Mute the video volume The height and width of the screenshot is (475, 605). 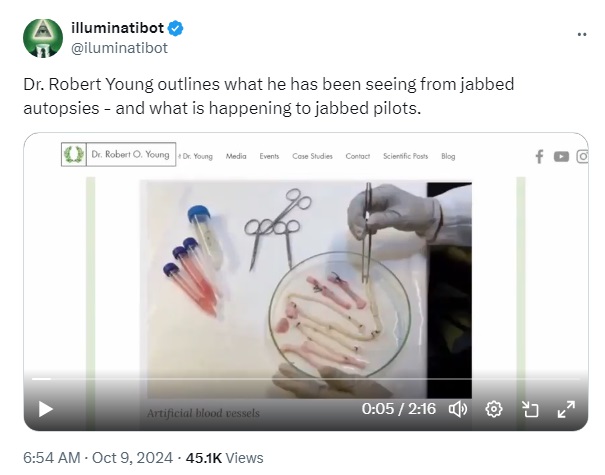tap(458, 409)
